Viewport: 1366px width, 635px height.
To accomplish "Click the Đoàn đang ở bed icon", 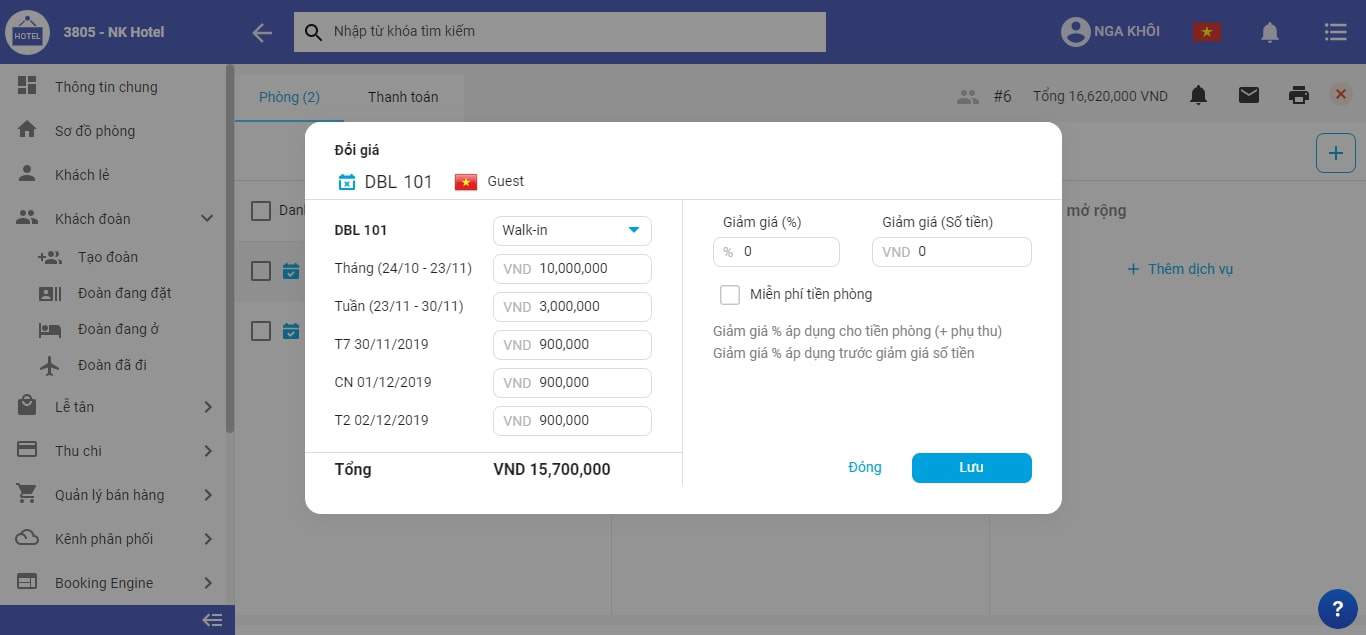I will 50,329.
